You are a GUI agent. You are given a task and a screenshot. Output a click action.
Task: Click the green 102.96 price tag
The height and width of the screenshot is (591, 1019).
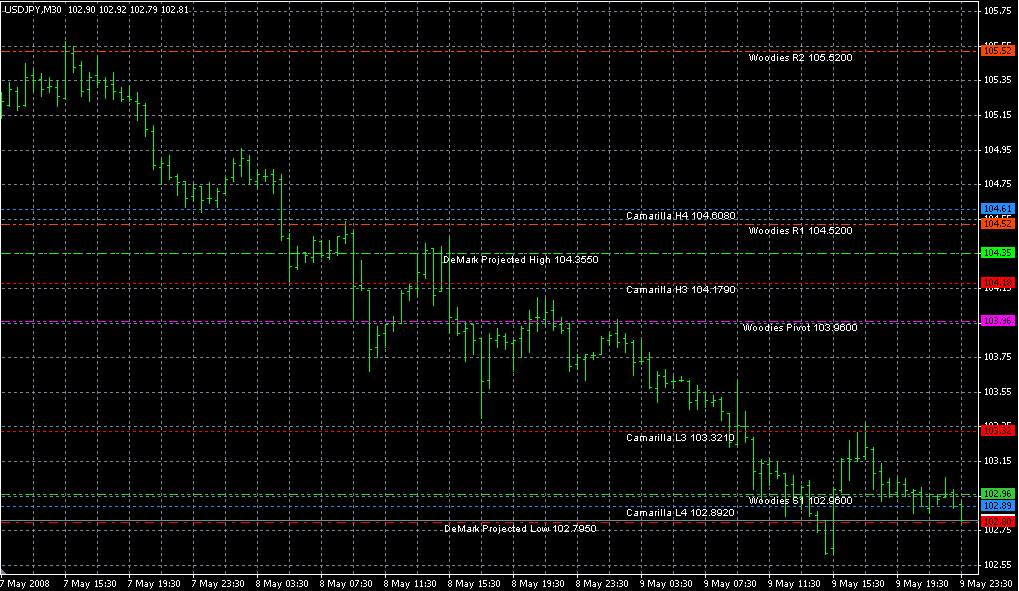click(x=998, y=494)
